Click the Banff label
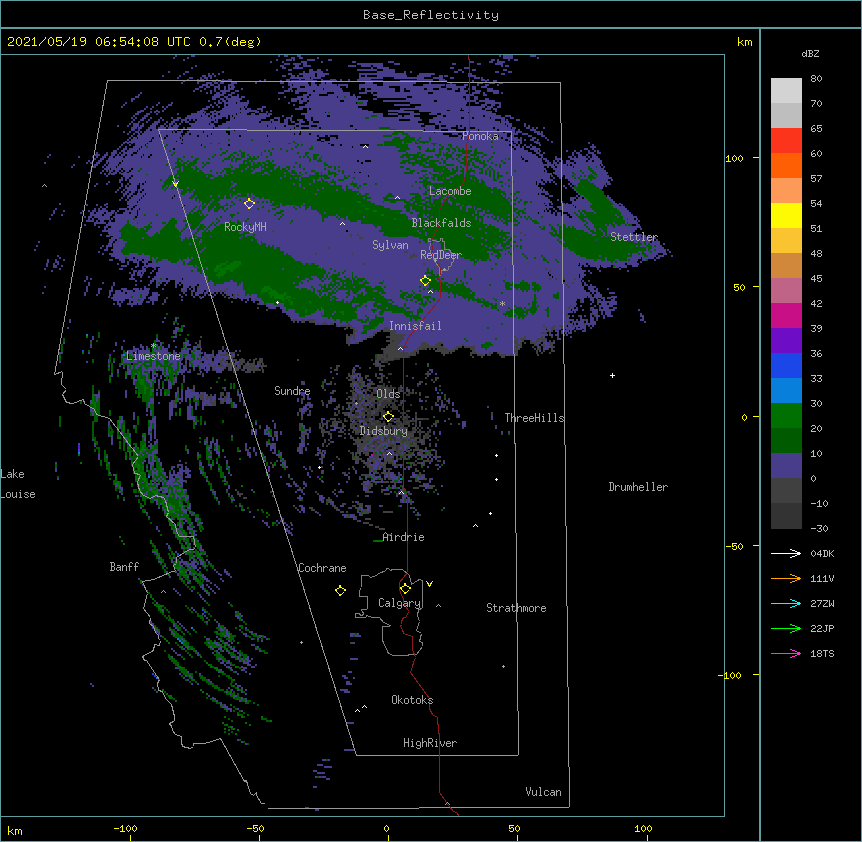 click(124, 567)
